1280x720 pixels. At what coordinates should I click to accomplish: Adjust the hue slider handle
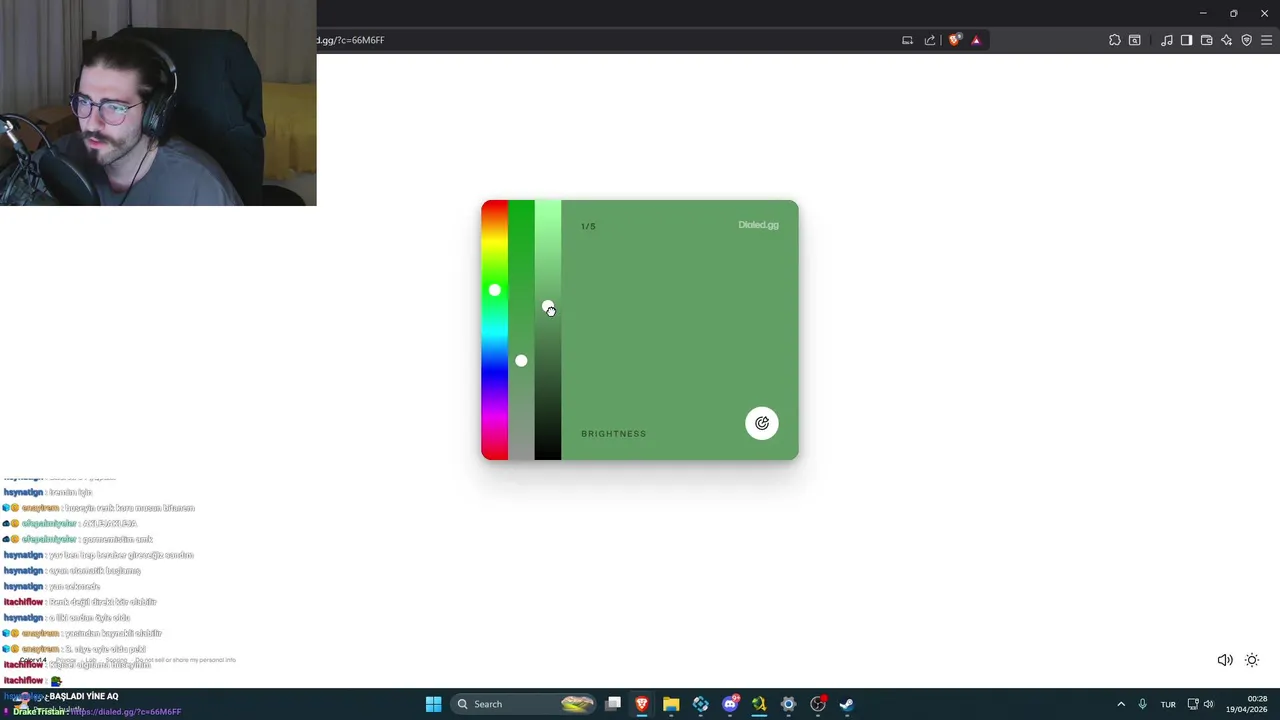pos(495,290)
